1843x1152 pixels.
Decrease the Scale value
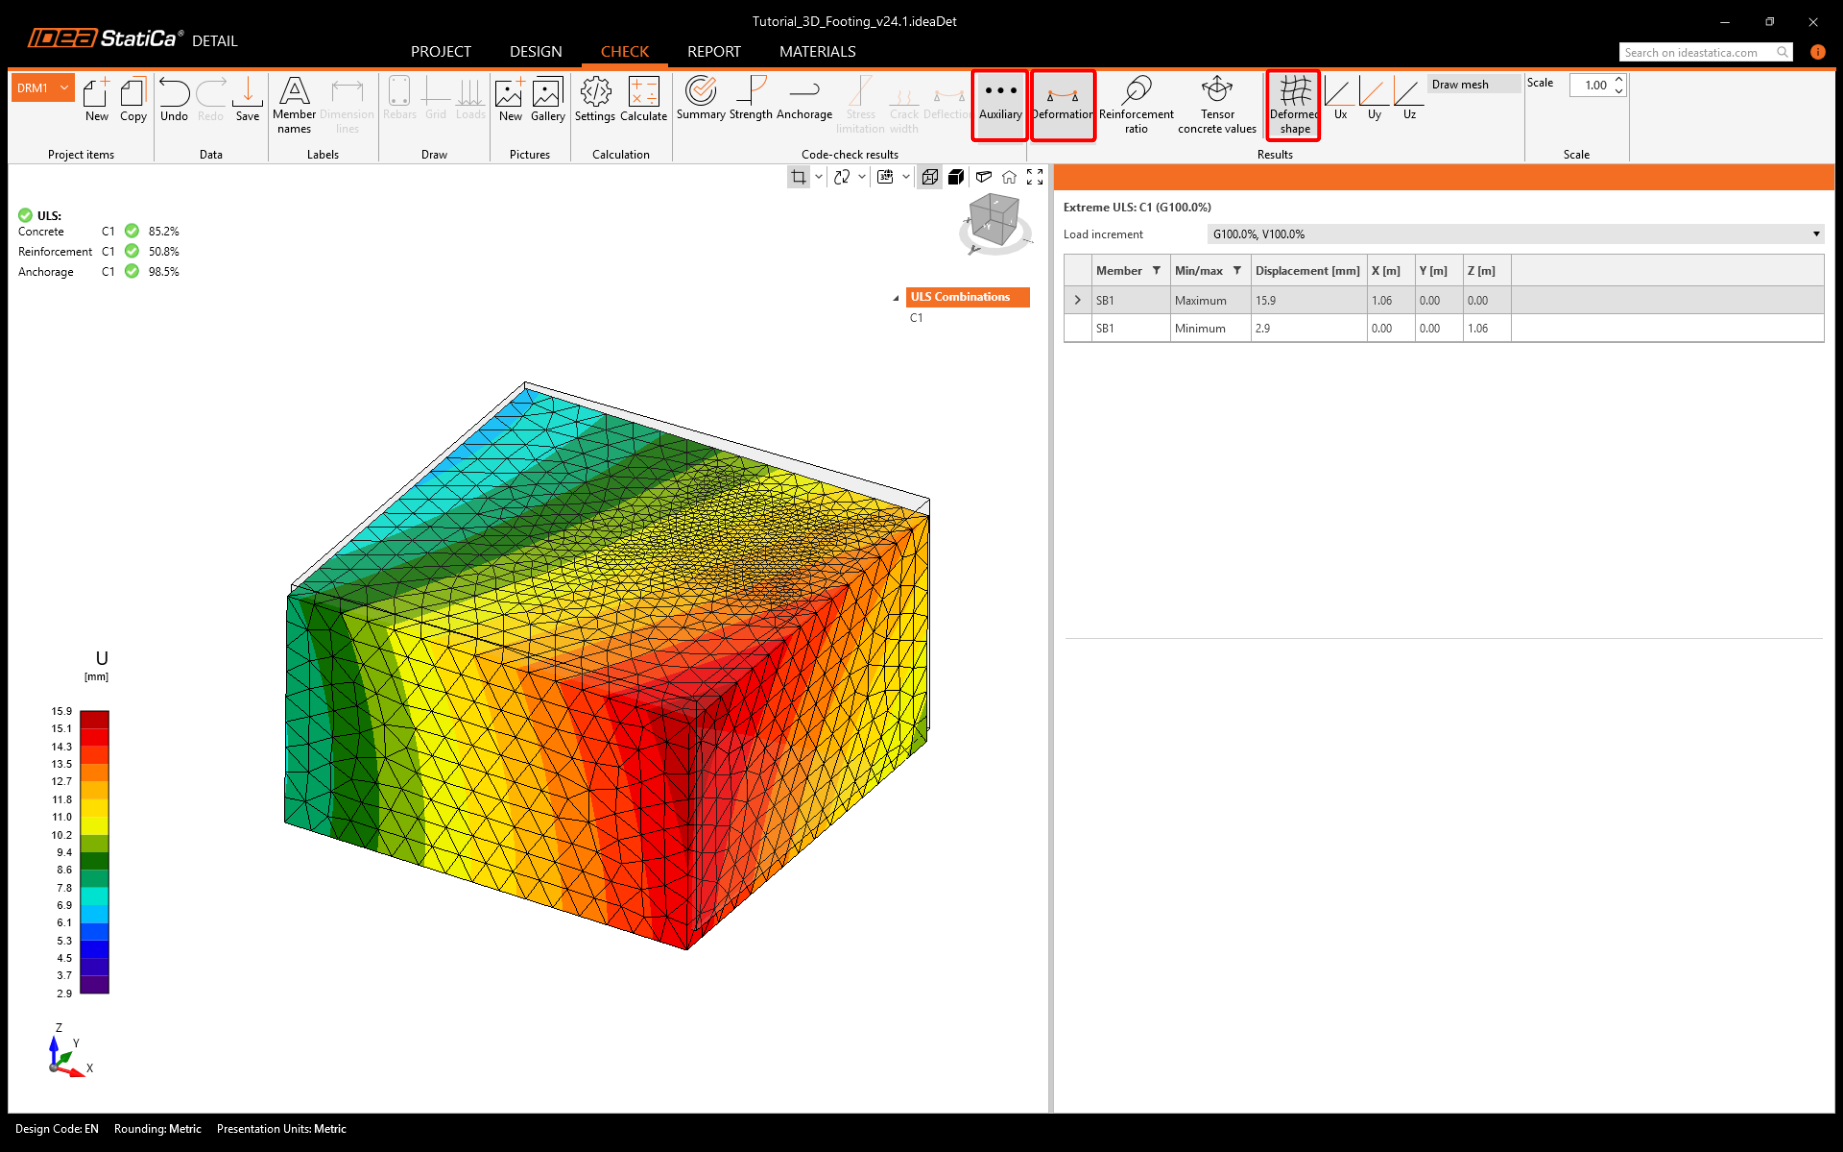pyautogui.click(x=1619, y=91)
